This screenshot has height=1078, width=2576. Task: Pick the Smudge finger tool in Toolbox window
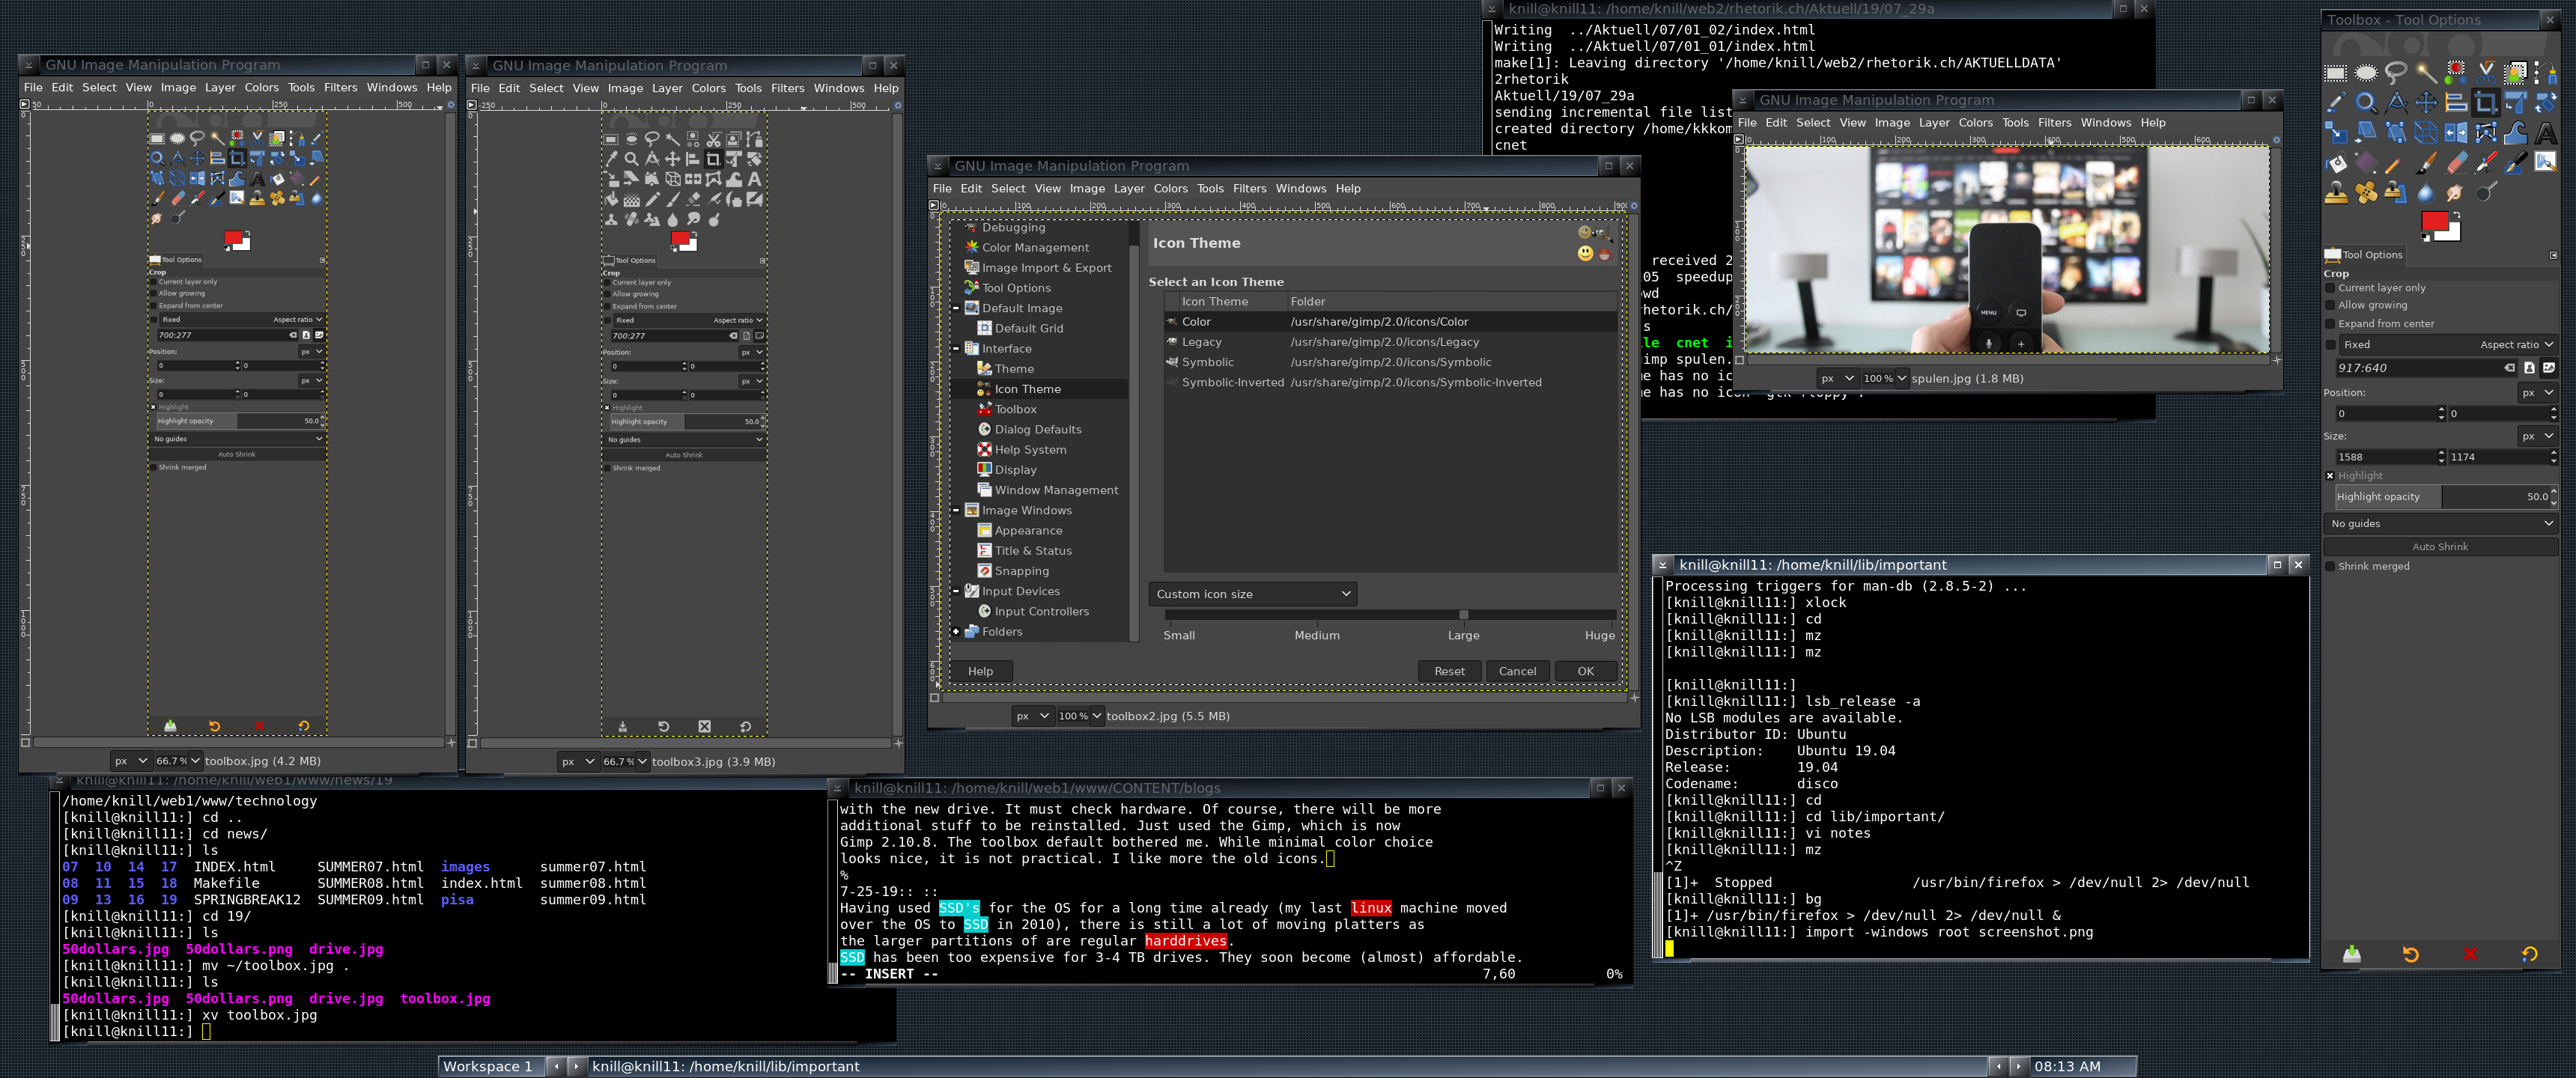[x=2455, y=193]
